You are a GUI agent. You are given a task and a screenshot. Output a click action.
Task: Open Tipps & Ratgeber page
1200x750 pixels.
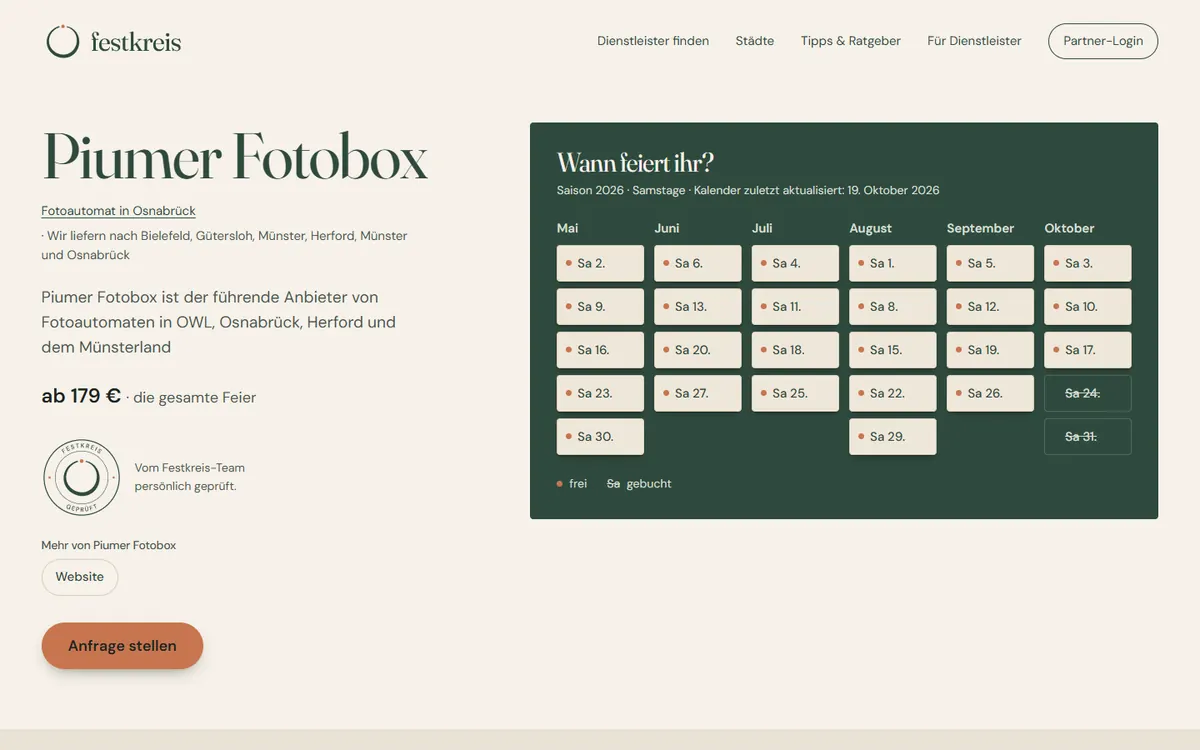(x=851, y=41)
